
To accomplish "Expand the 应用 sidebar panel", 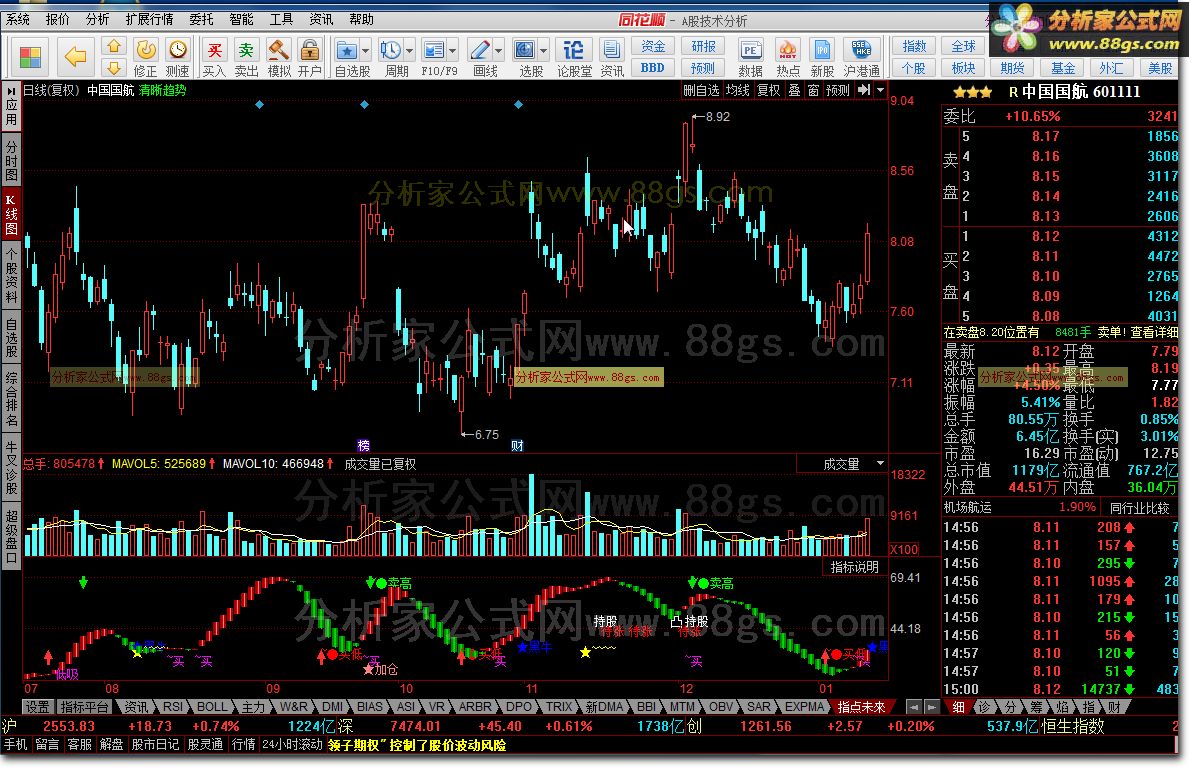I will pos(11,106).
